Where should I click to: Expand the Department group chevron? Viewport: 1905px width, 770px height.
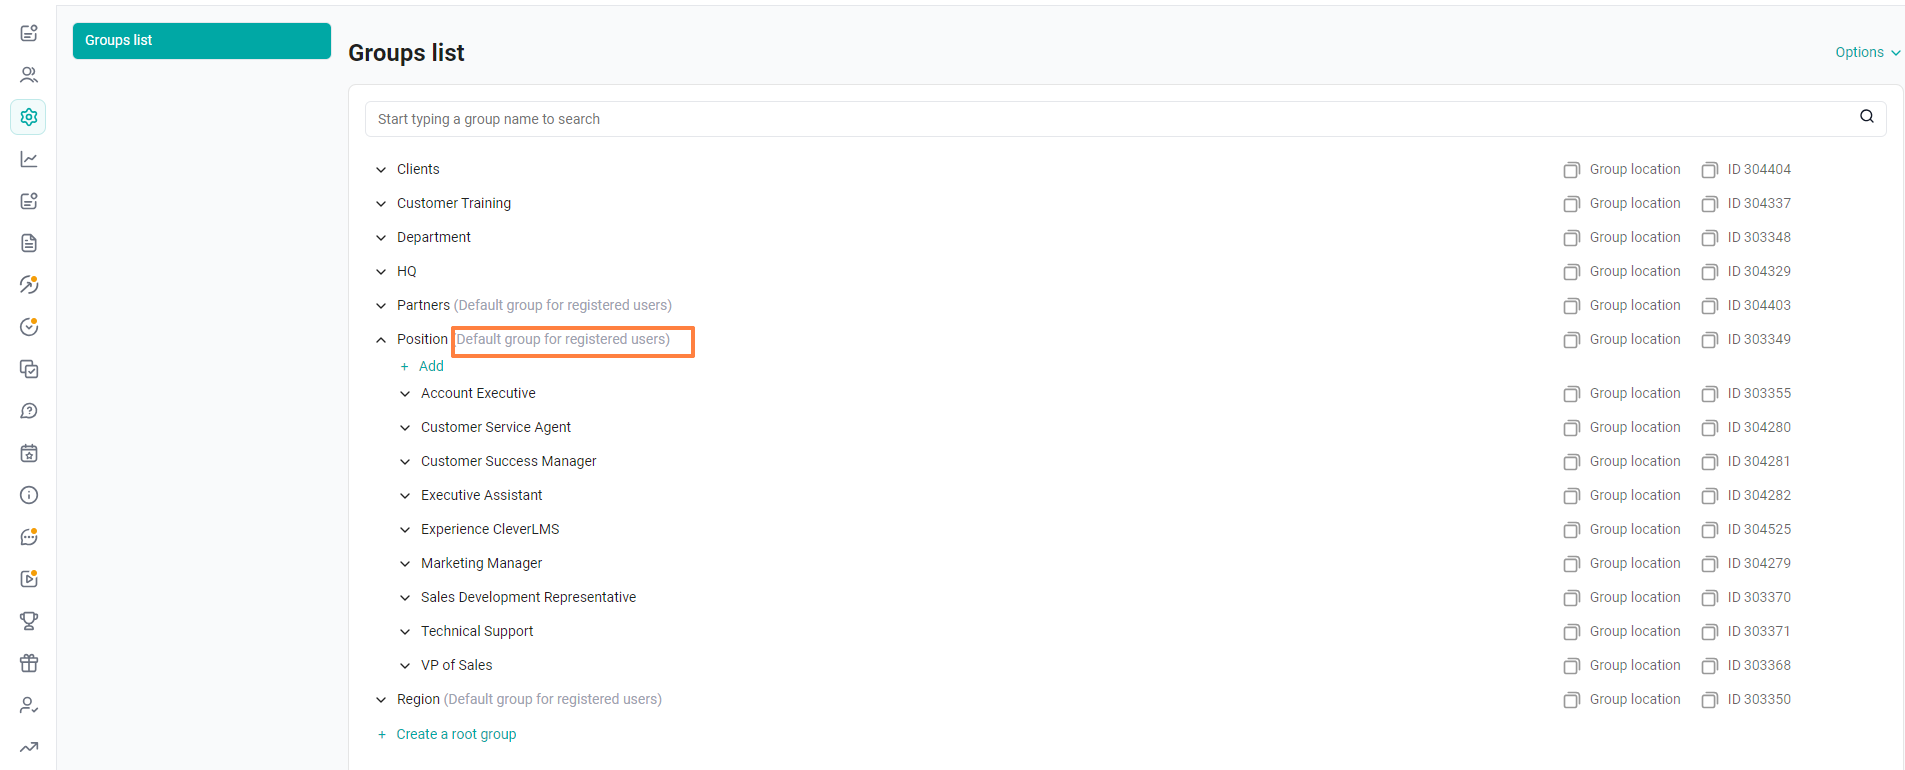point(381,238)
